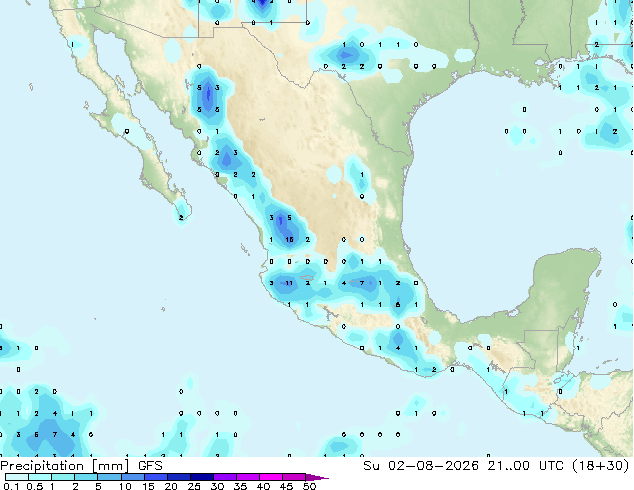Click the date text 'Su 02-08-2026'
The width and height of the screenshot is (634, 490).
[421, 466]
